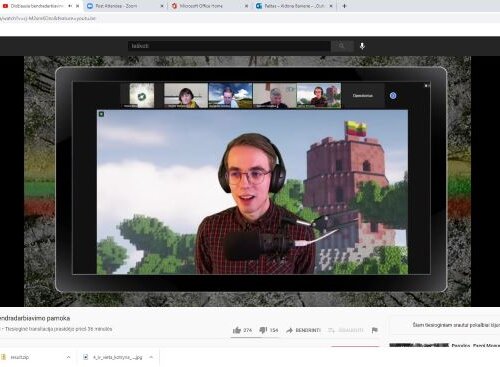
Task: Click the YouTube search input field
Action: [x=229, y=46]
